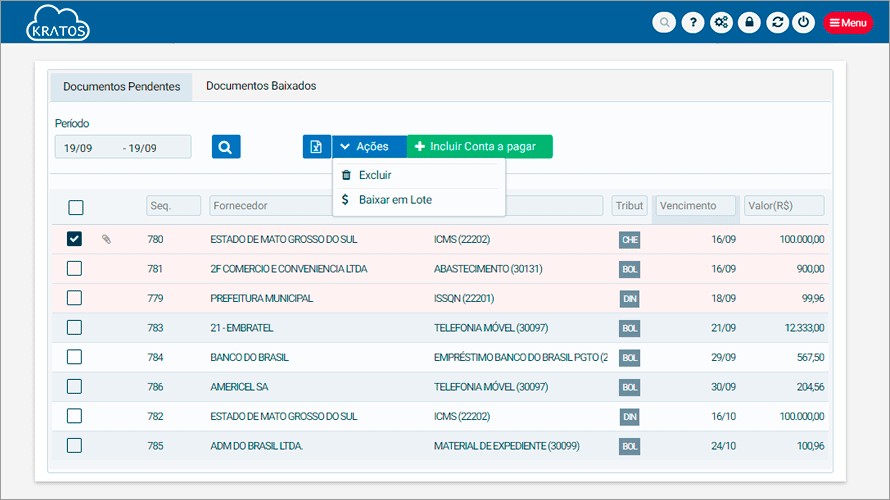
Task: Click the CHE badge on row 780
Action: tap(629, 240)
